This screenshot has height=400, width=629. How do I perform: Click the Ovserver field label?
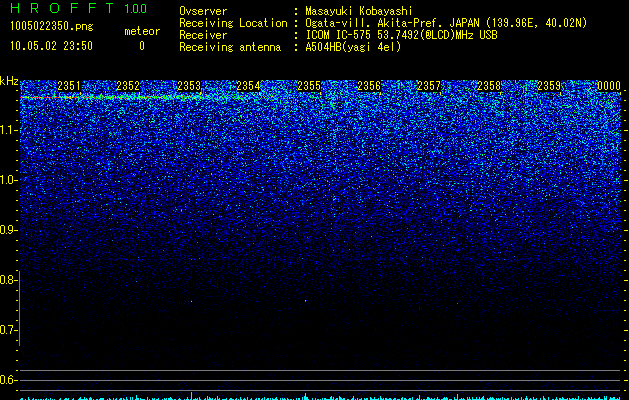point(203,11)
